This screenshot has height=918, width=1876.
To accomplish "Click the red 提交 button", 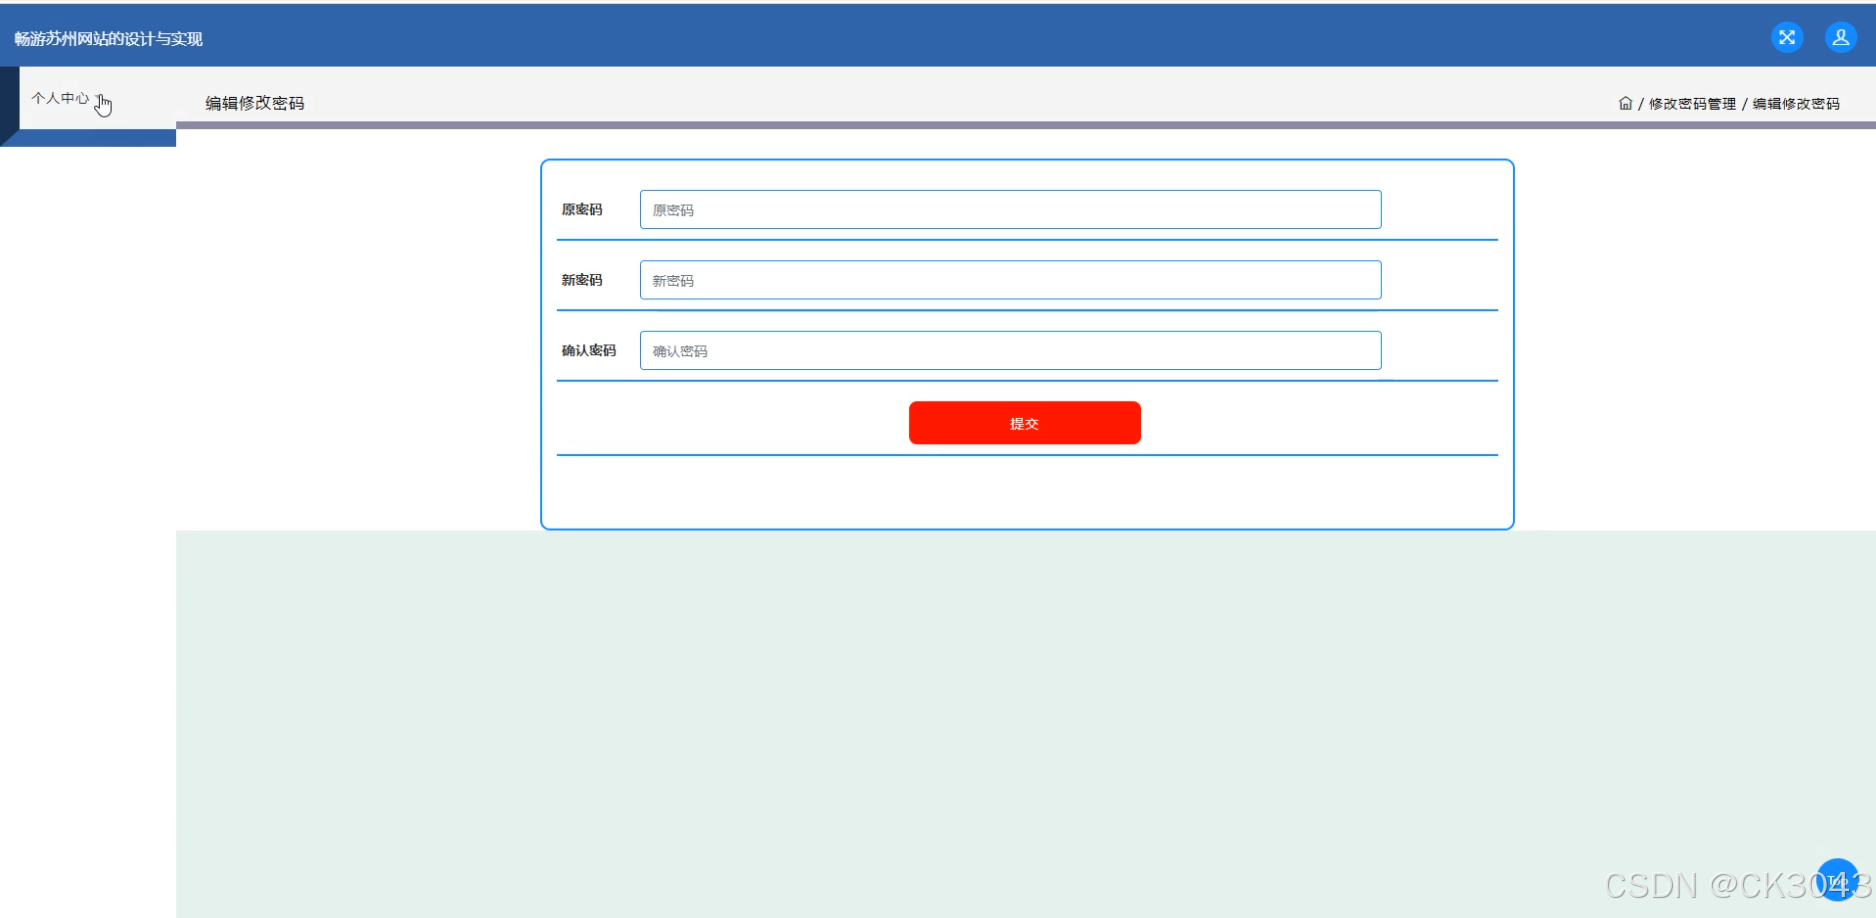I will (1024, 423).
